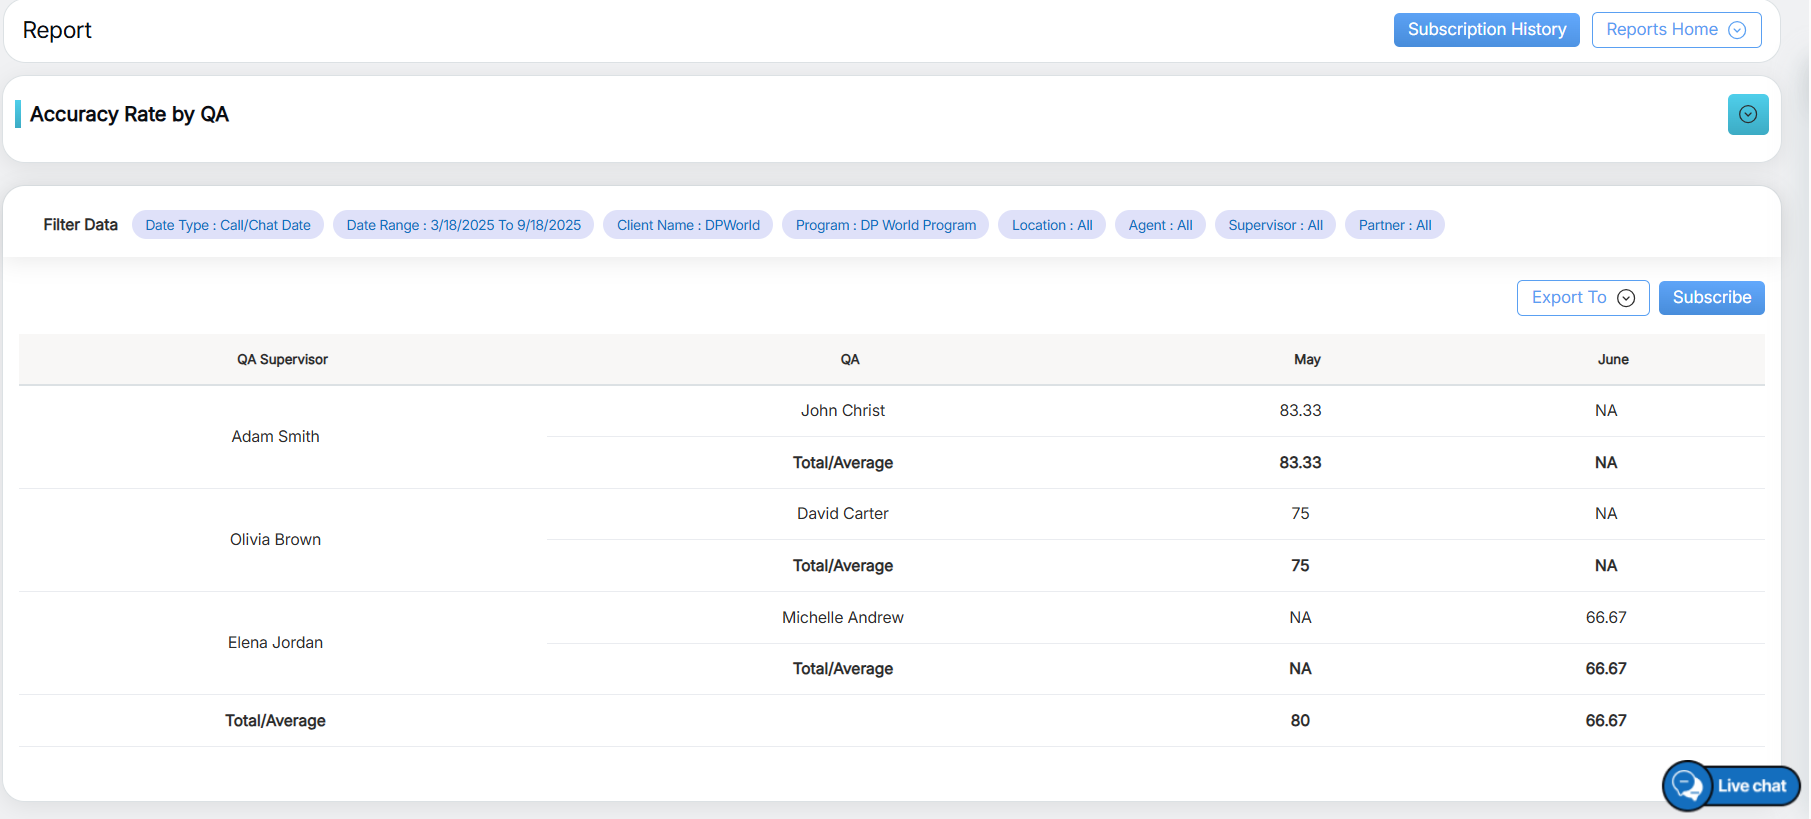Sort by the QA Supervisor column header
Image resolution: width=1811 pixels, height=819 pixels.
click(x=282, y=360)
